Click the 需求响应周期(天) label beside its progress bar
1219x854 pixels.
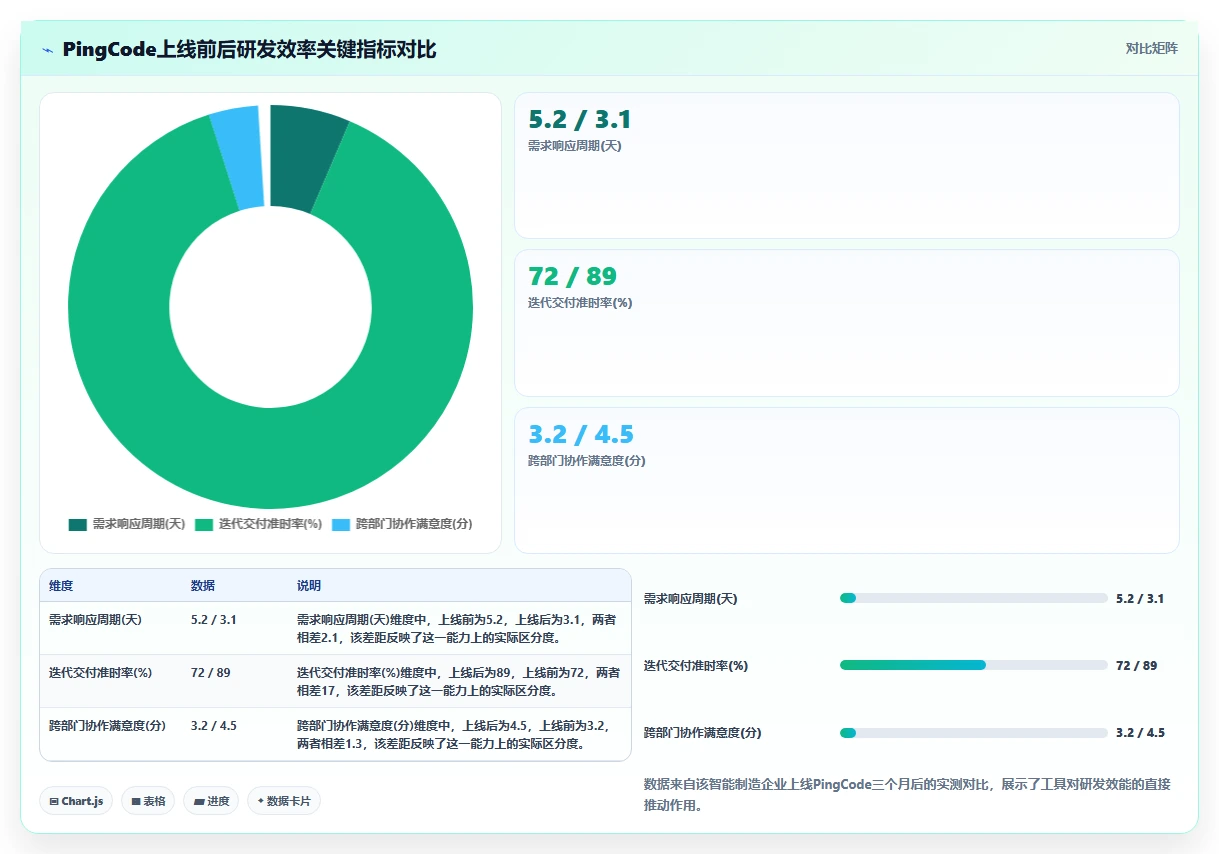coord(691,599)
